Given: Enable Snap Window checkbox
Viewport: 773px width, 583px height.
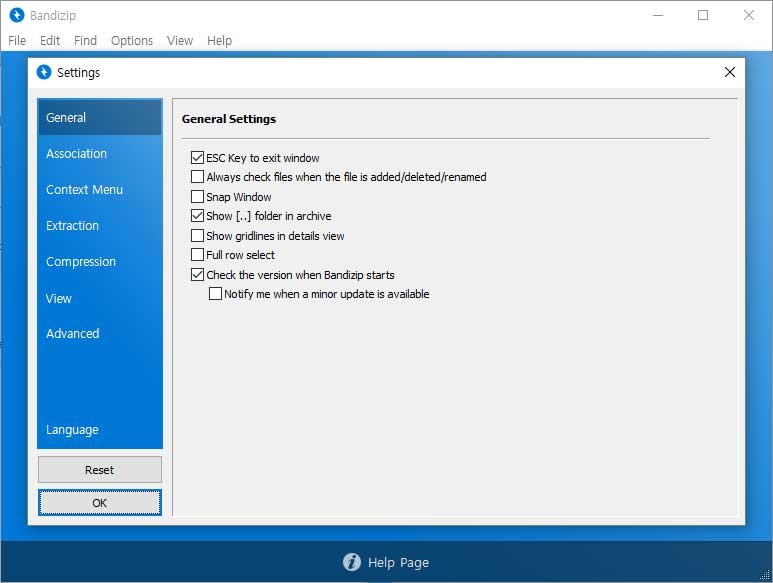Looking at the screenshot, I should click(x=197, y=197).
